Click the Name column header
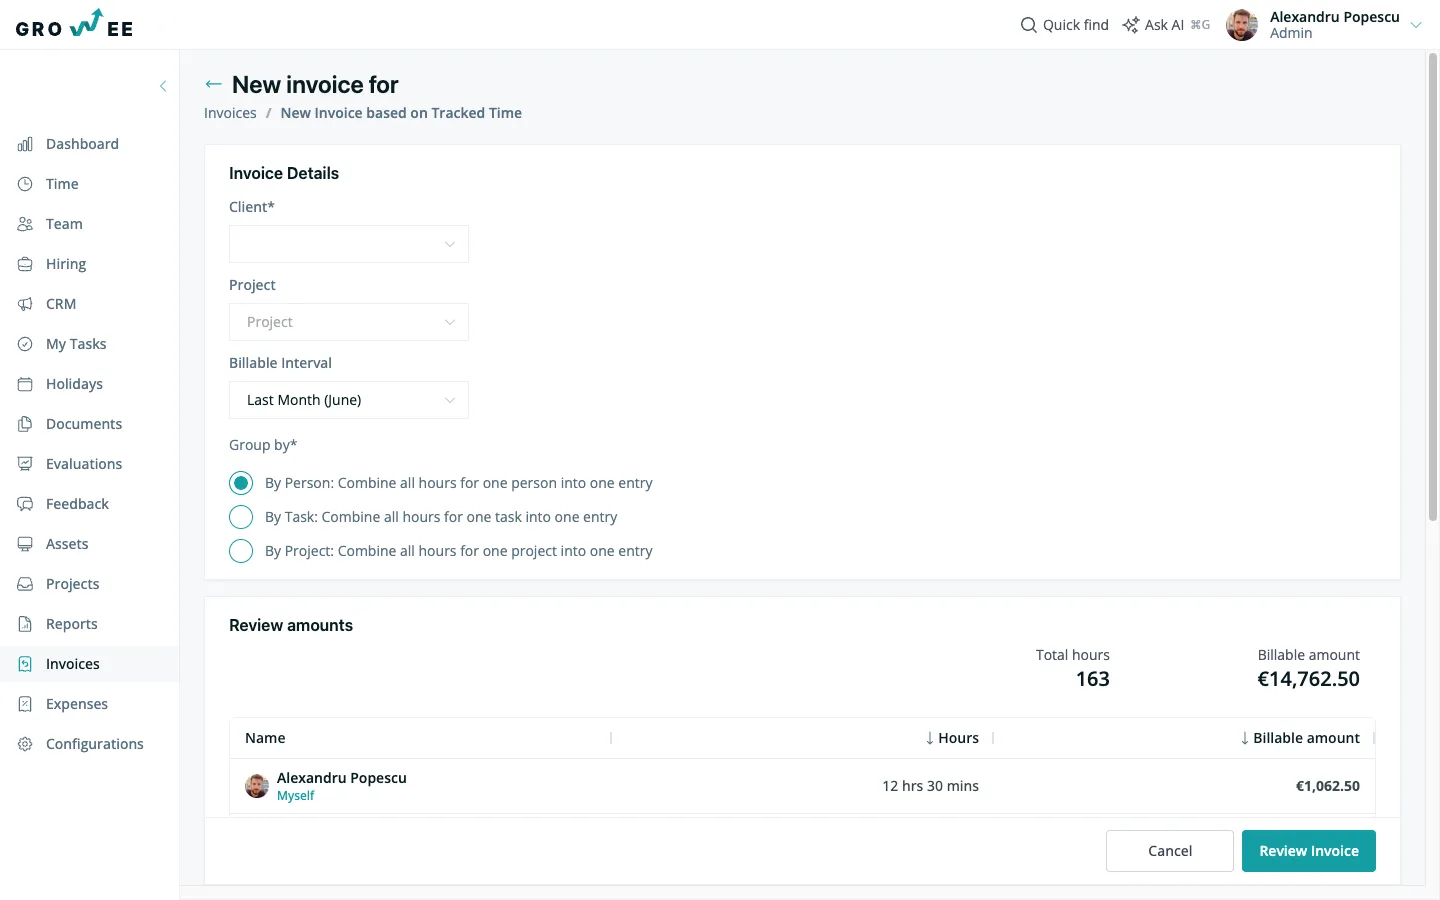This screenshot has height=900, width=1440. coord(265,738)
